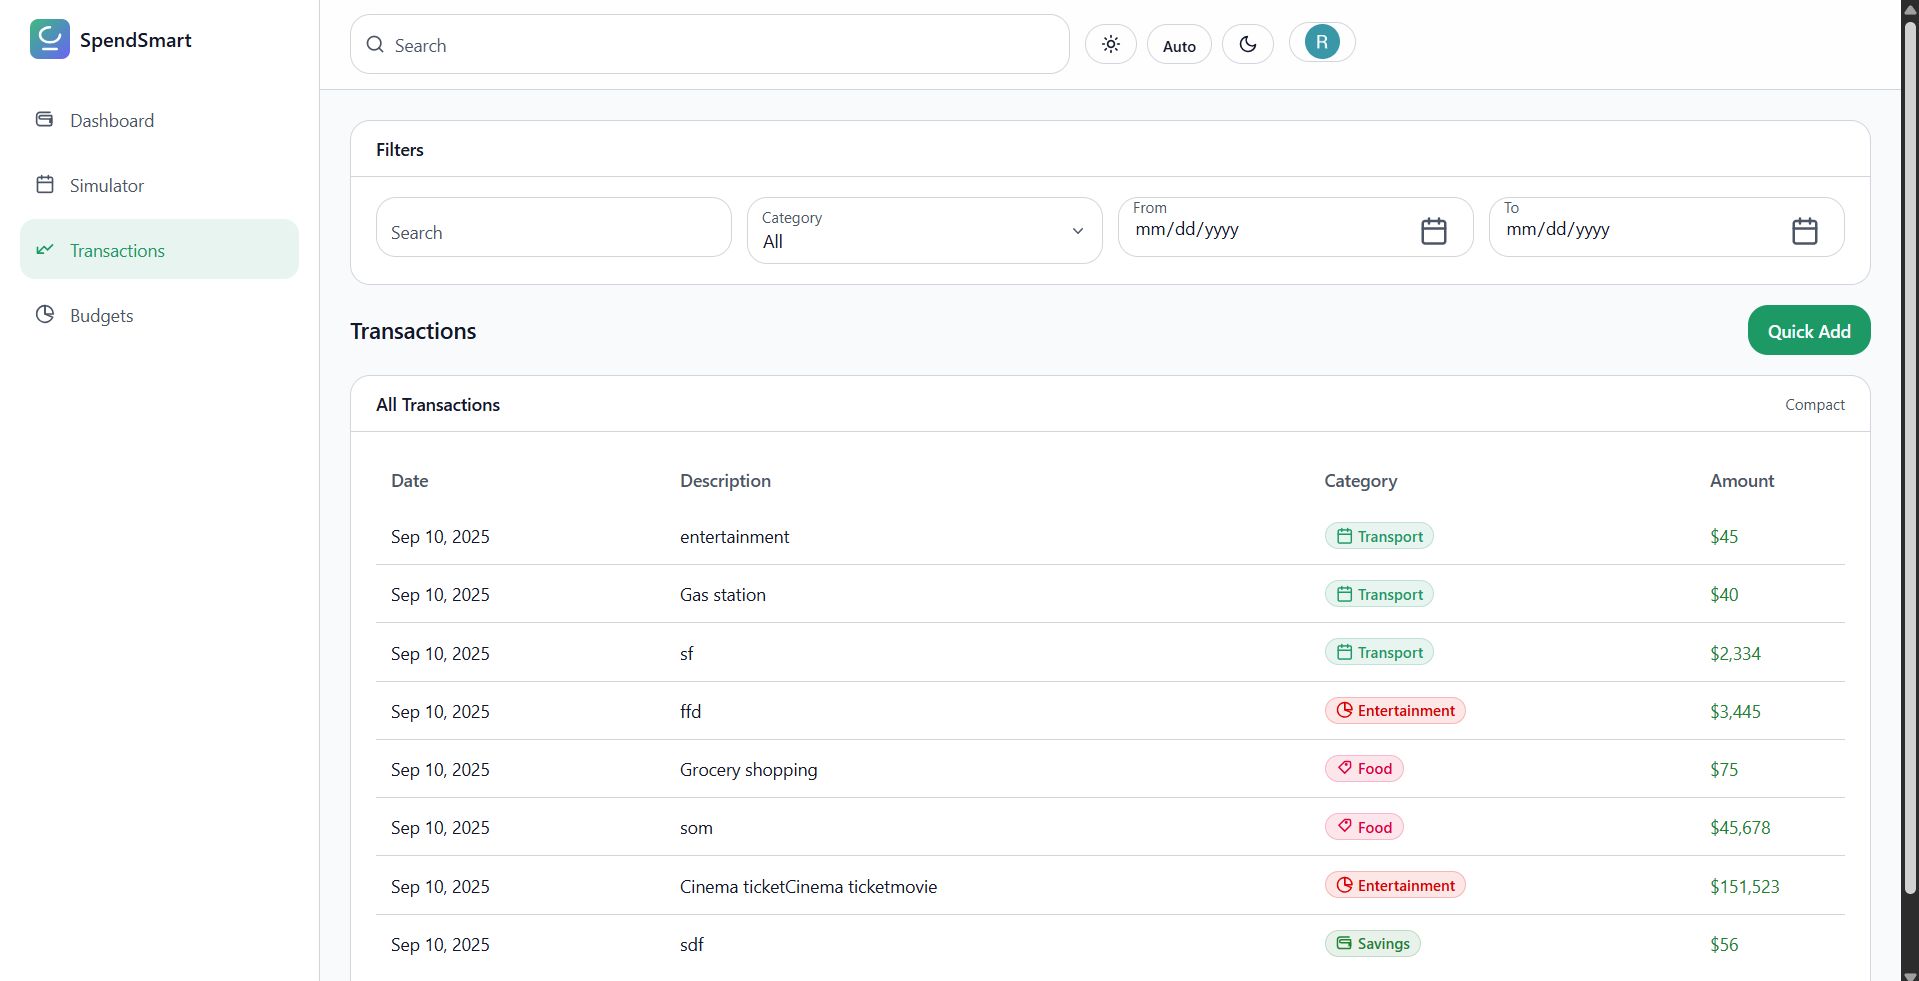Open the Simulator page
The image size is (1919, 981).
pyautogui.click(x=159, y=185)
